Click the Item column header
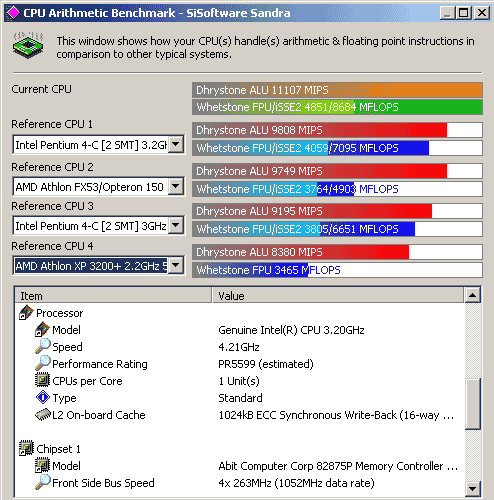 click(x=113, y=295)
